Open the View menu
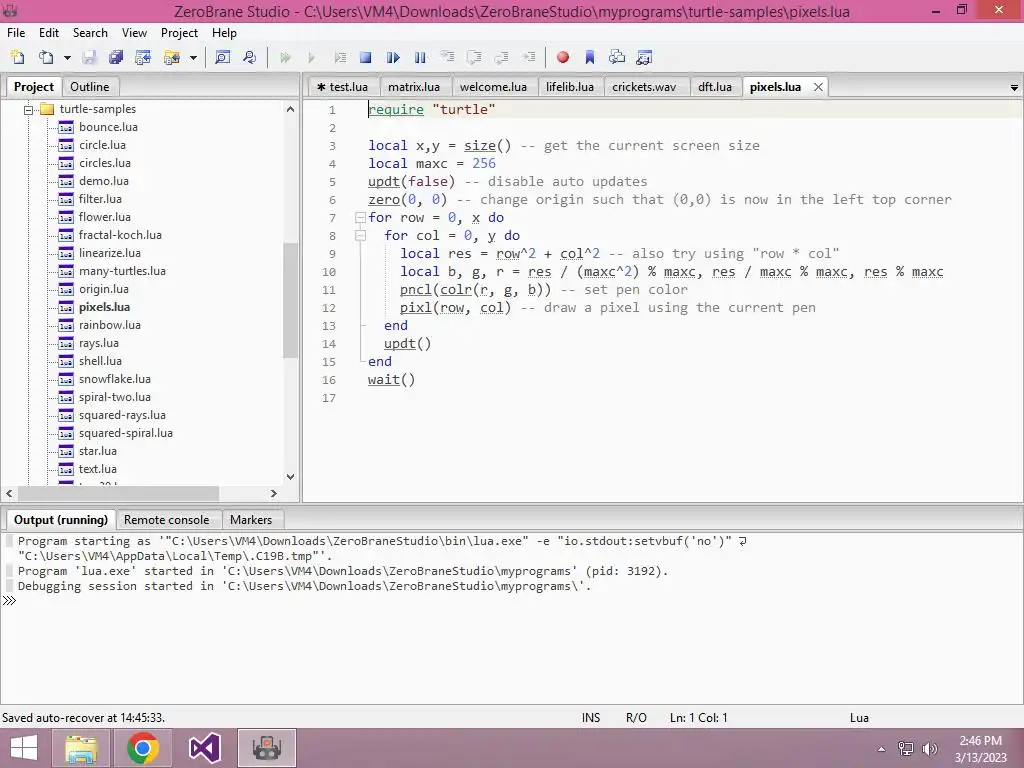 click(x=135, y=33)
